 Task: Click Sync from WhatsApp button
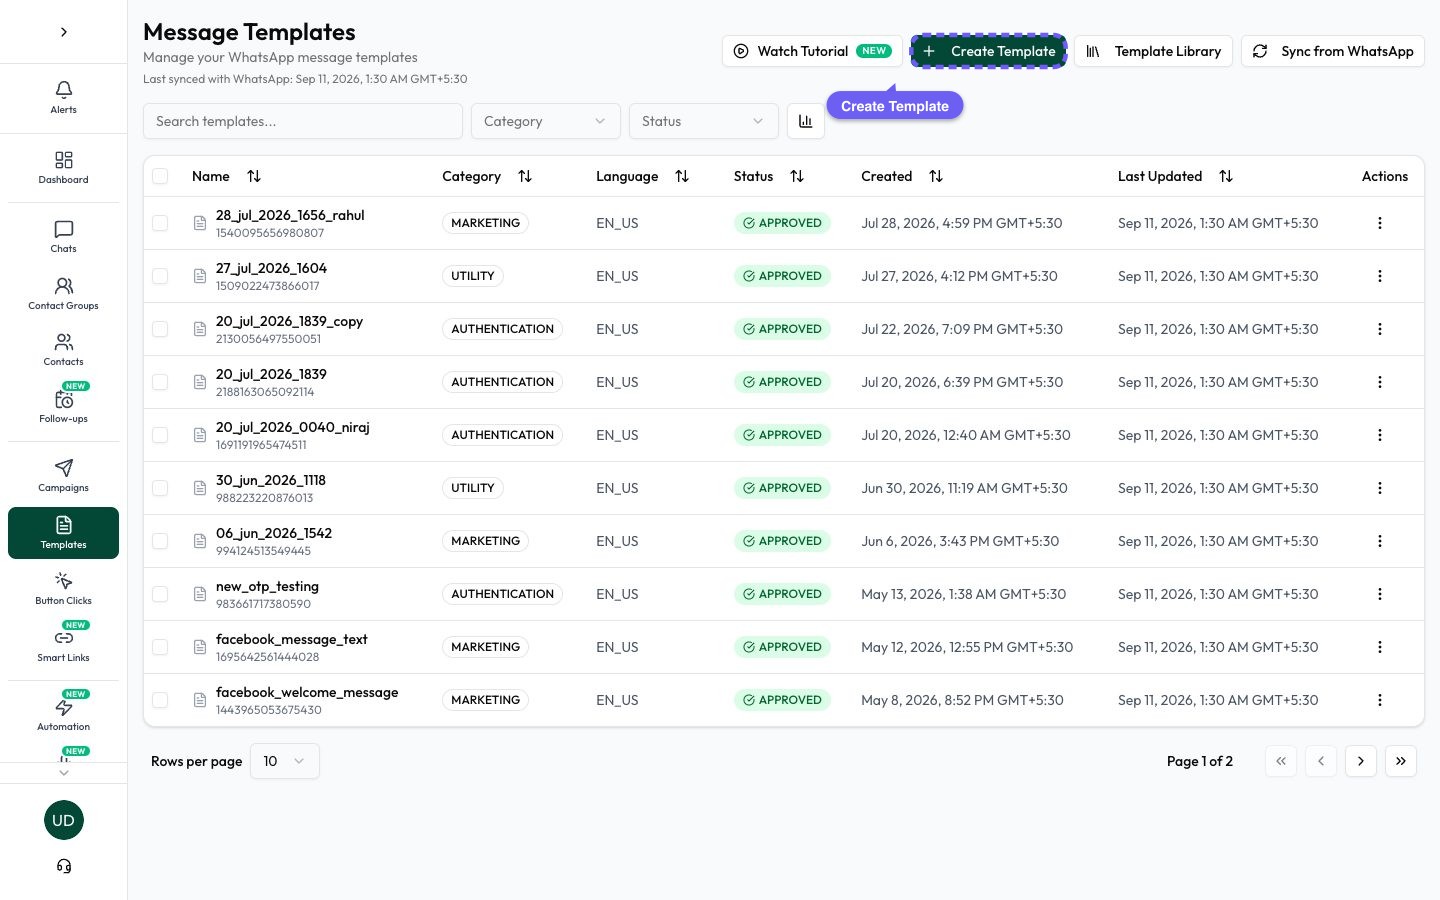point(1333,51)
